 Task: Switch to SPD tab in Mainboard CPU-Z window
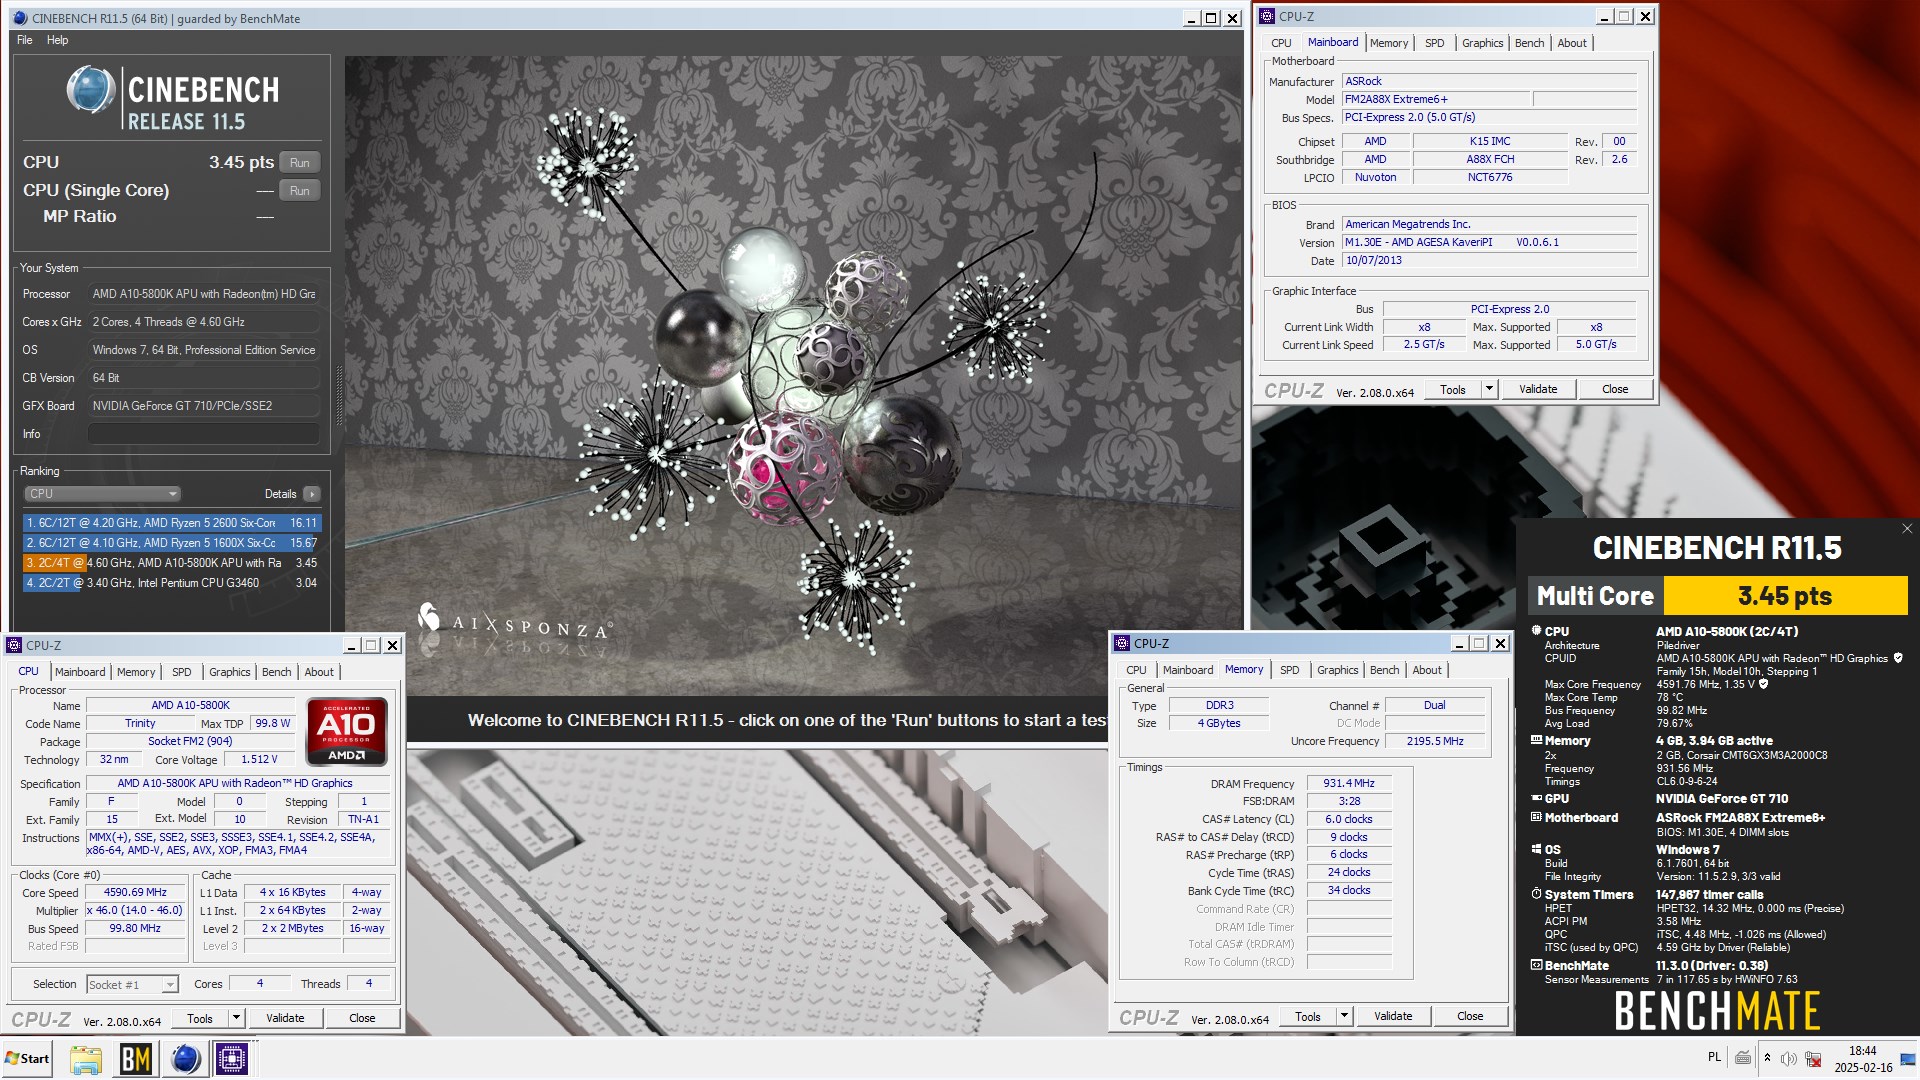1435,43
